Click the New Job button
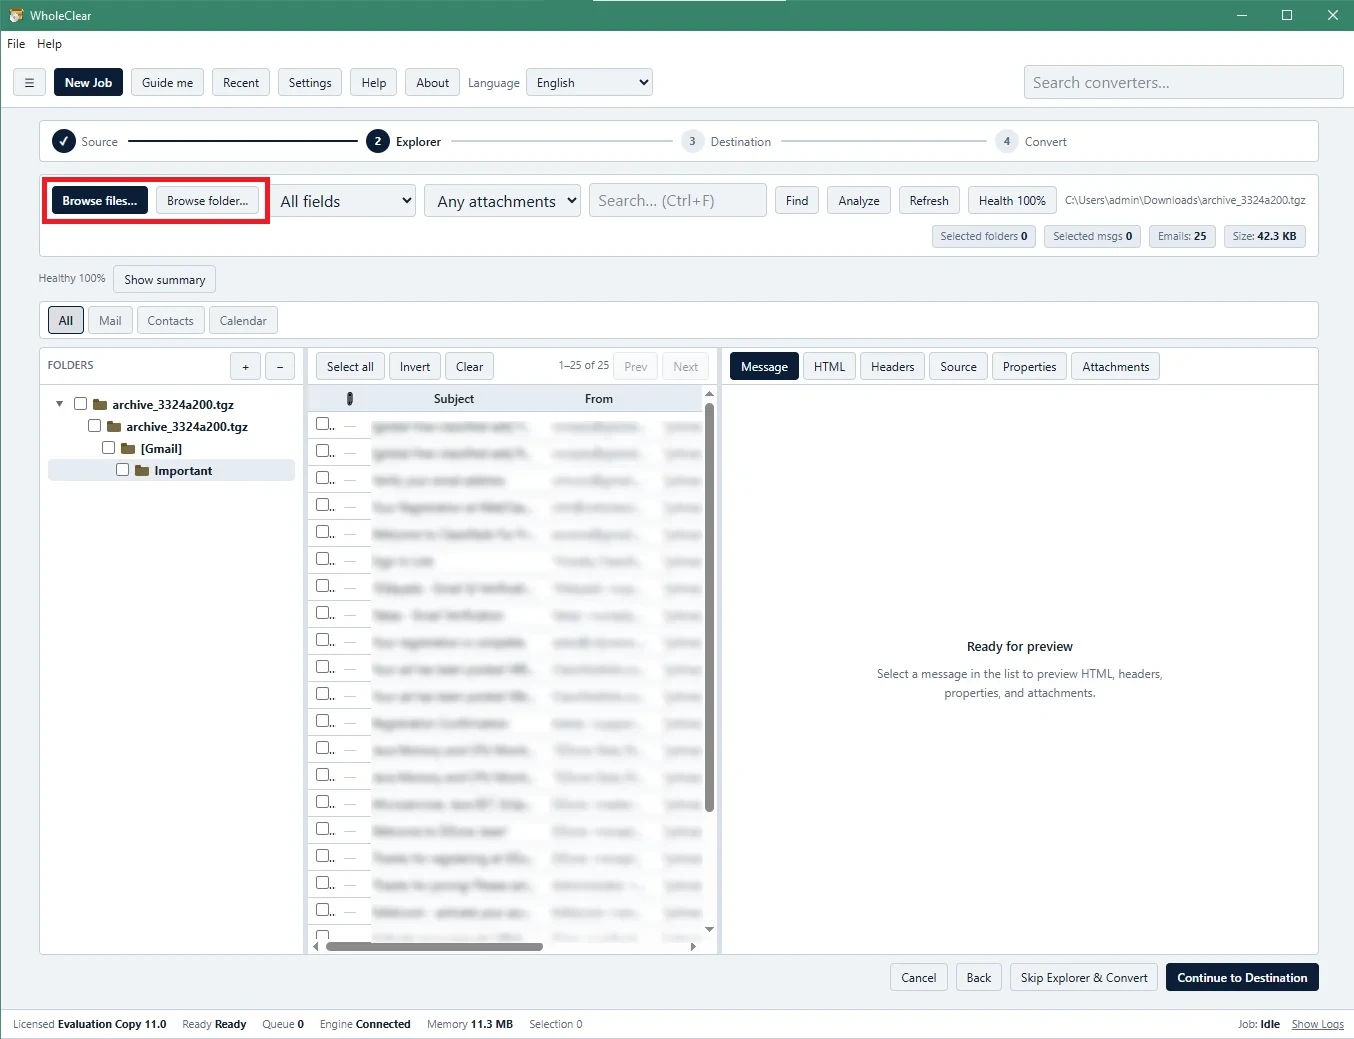 pyautogui.click(x=88, y=83)
